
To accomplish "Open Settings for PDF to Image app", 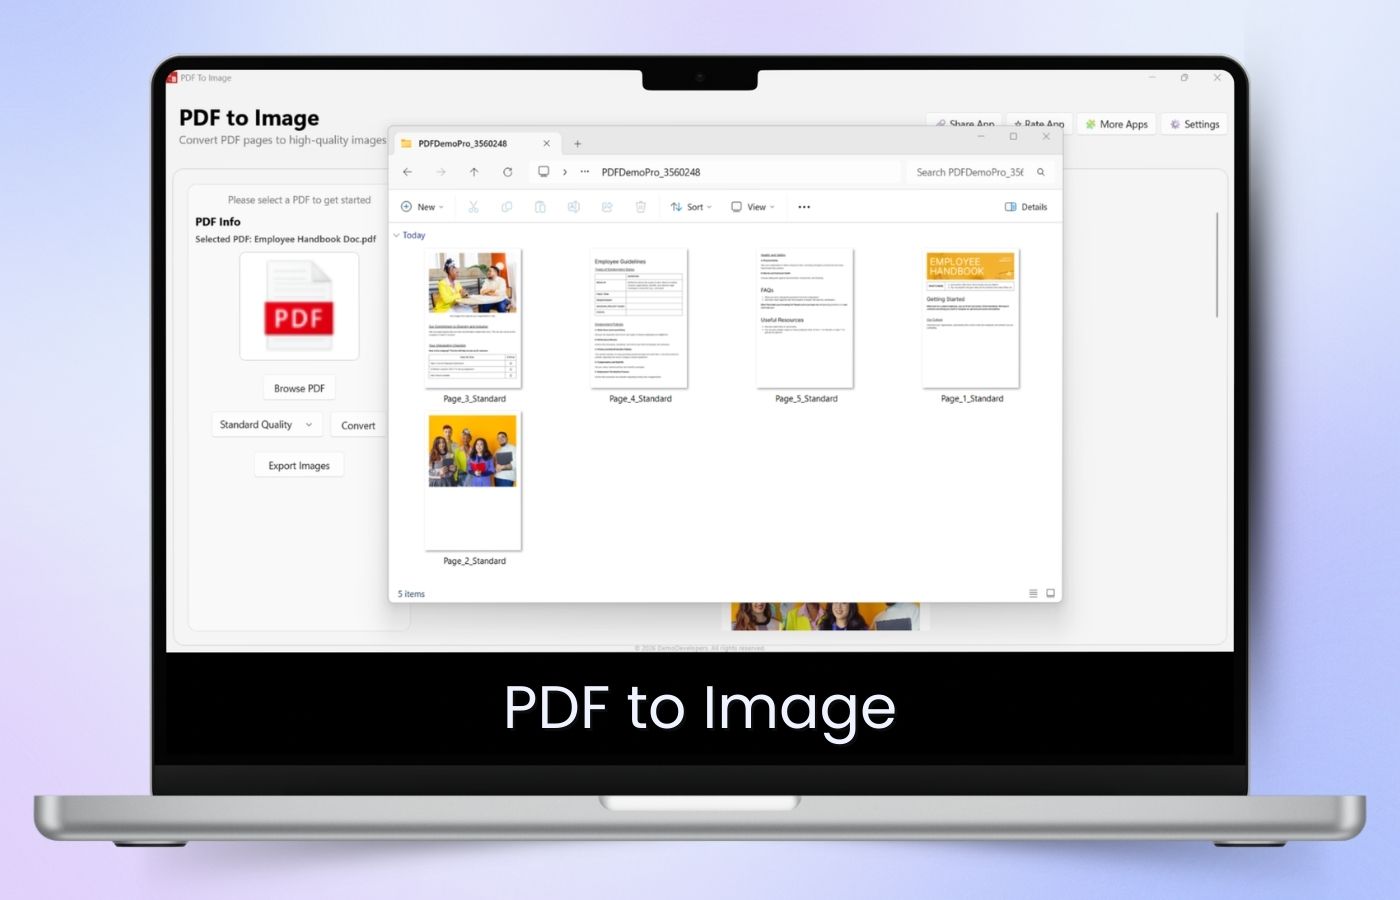I will [x=1194, y=124].
